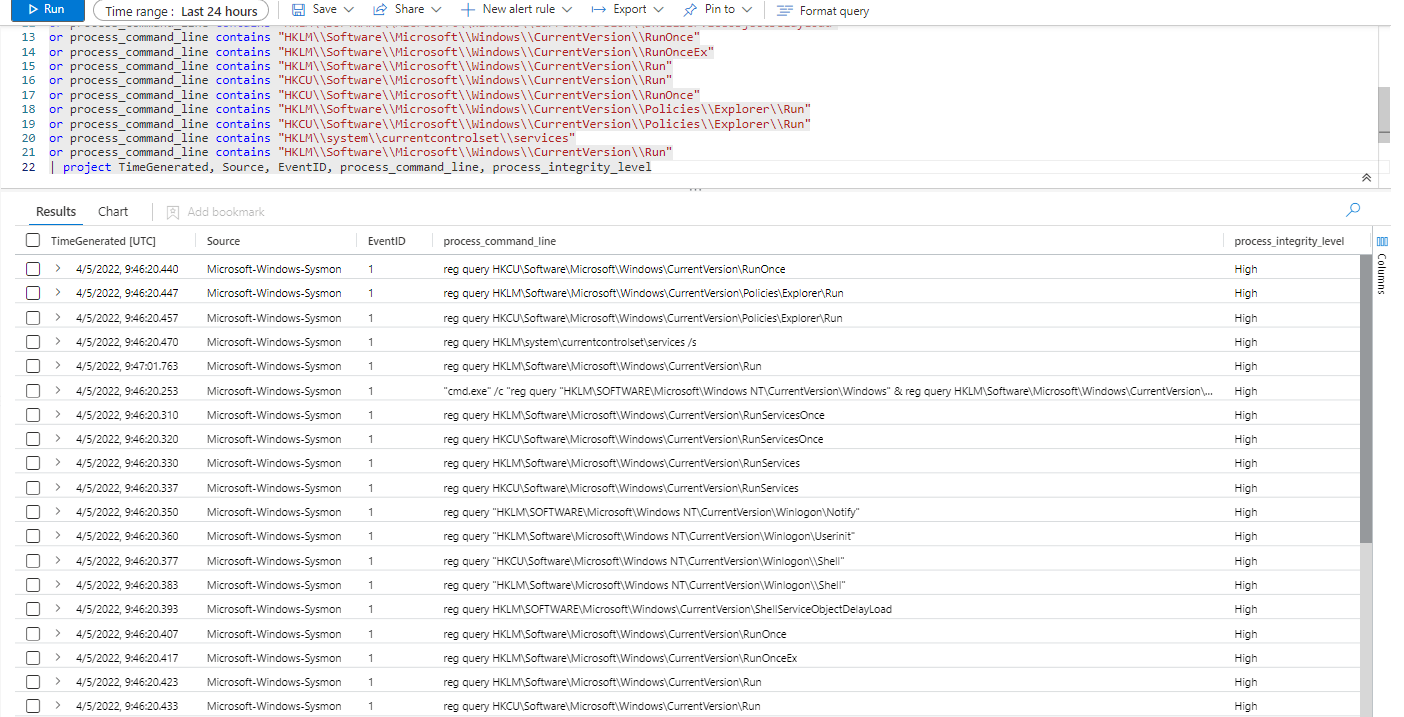Click the New alert rule plus icon

click(467, 9)
